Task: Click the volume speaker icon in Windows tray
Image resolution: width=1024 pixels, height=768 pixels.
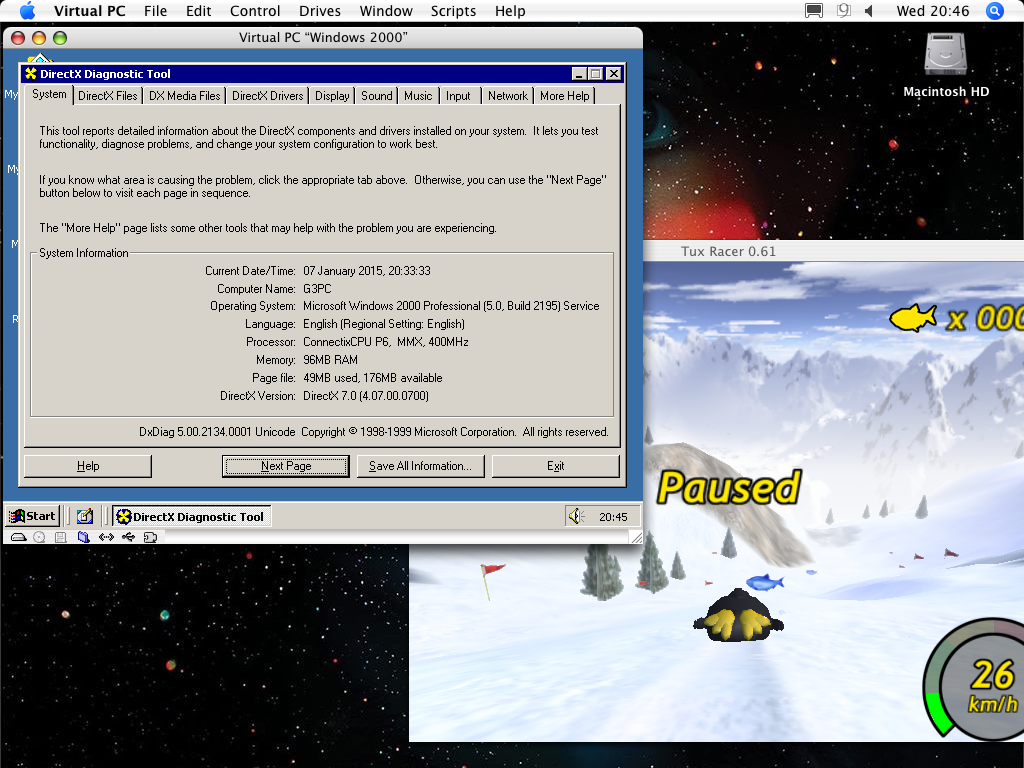Action: click(x=576, y=517)
